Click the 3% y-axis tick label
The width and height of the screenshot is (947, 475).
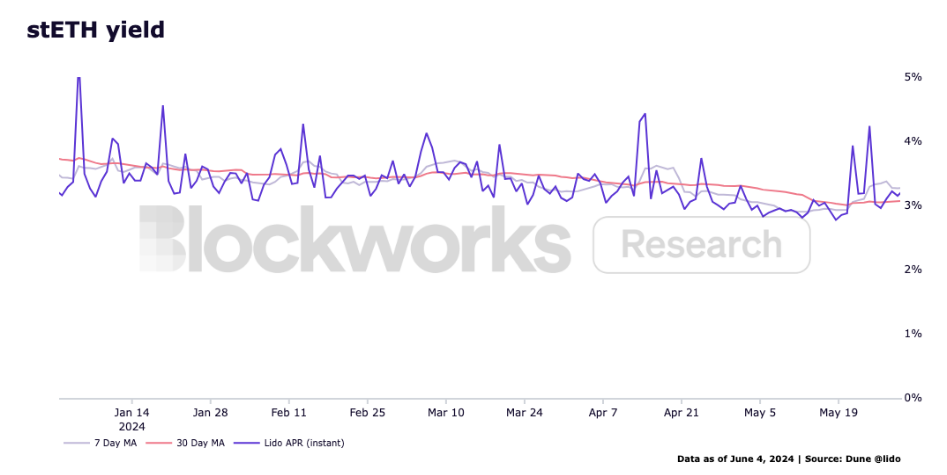[913, 205]
